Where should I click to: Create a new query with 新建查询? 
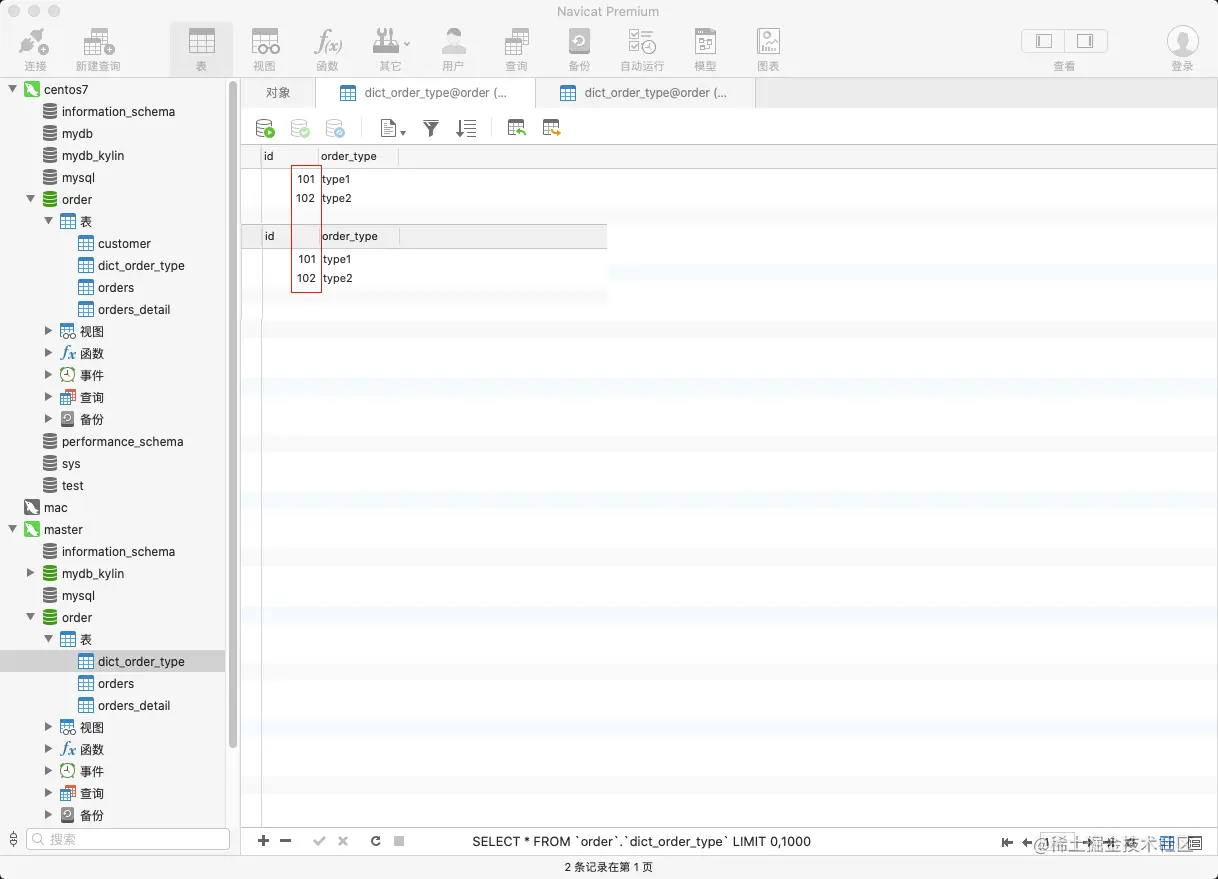click(98, 49)
